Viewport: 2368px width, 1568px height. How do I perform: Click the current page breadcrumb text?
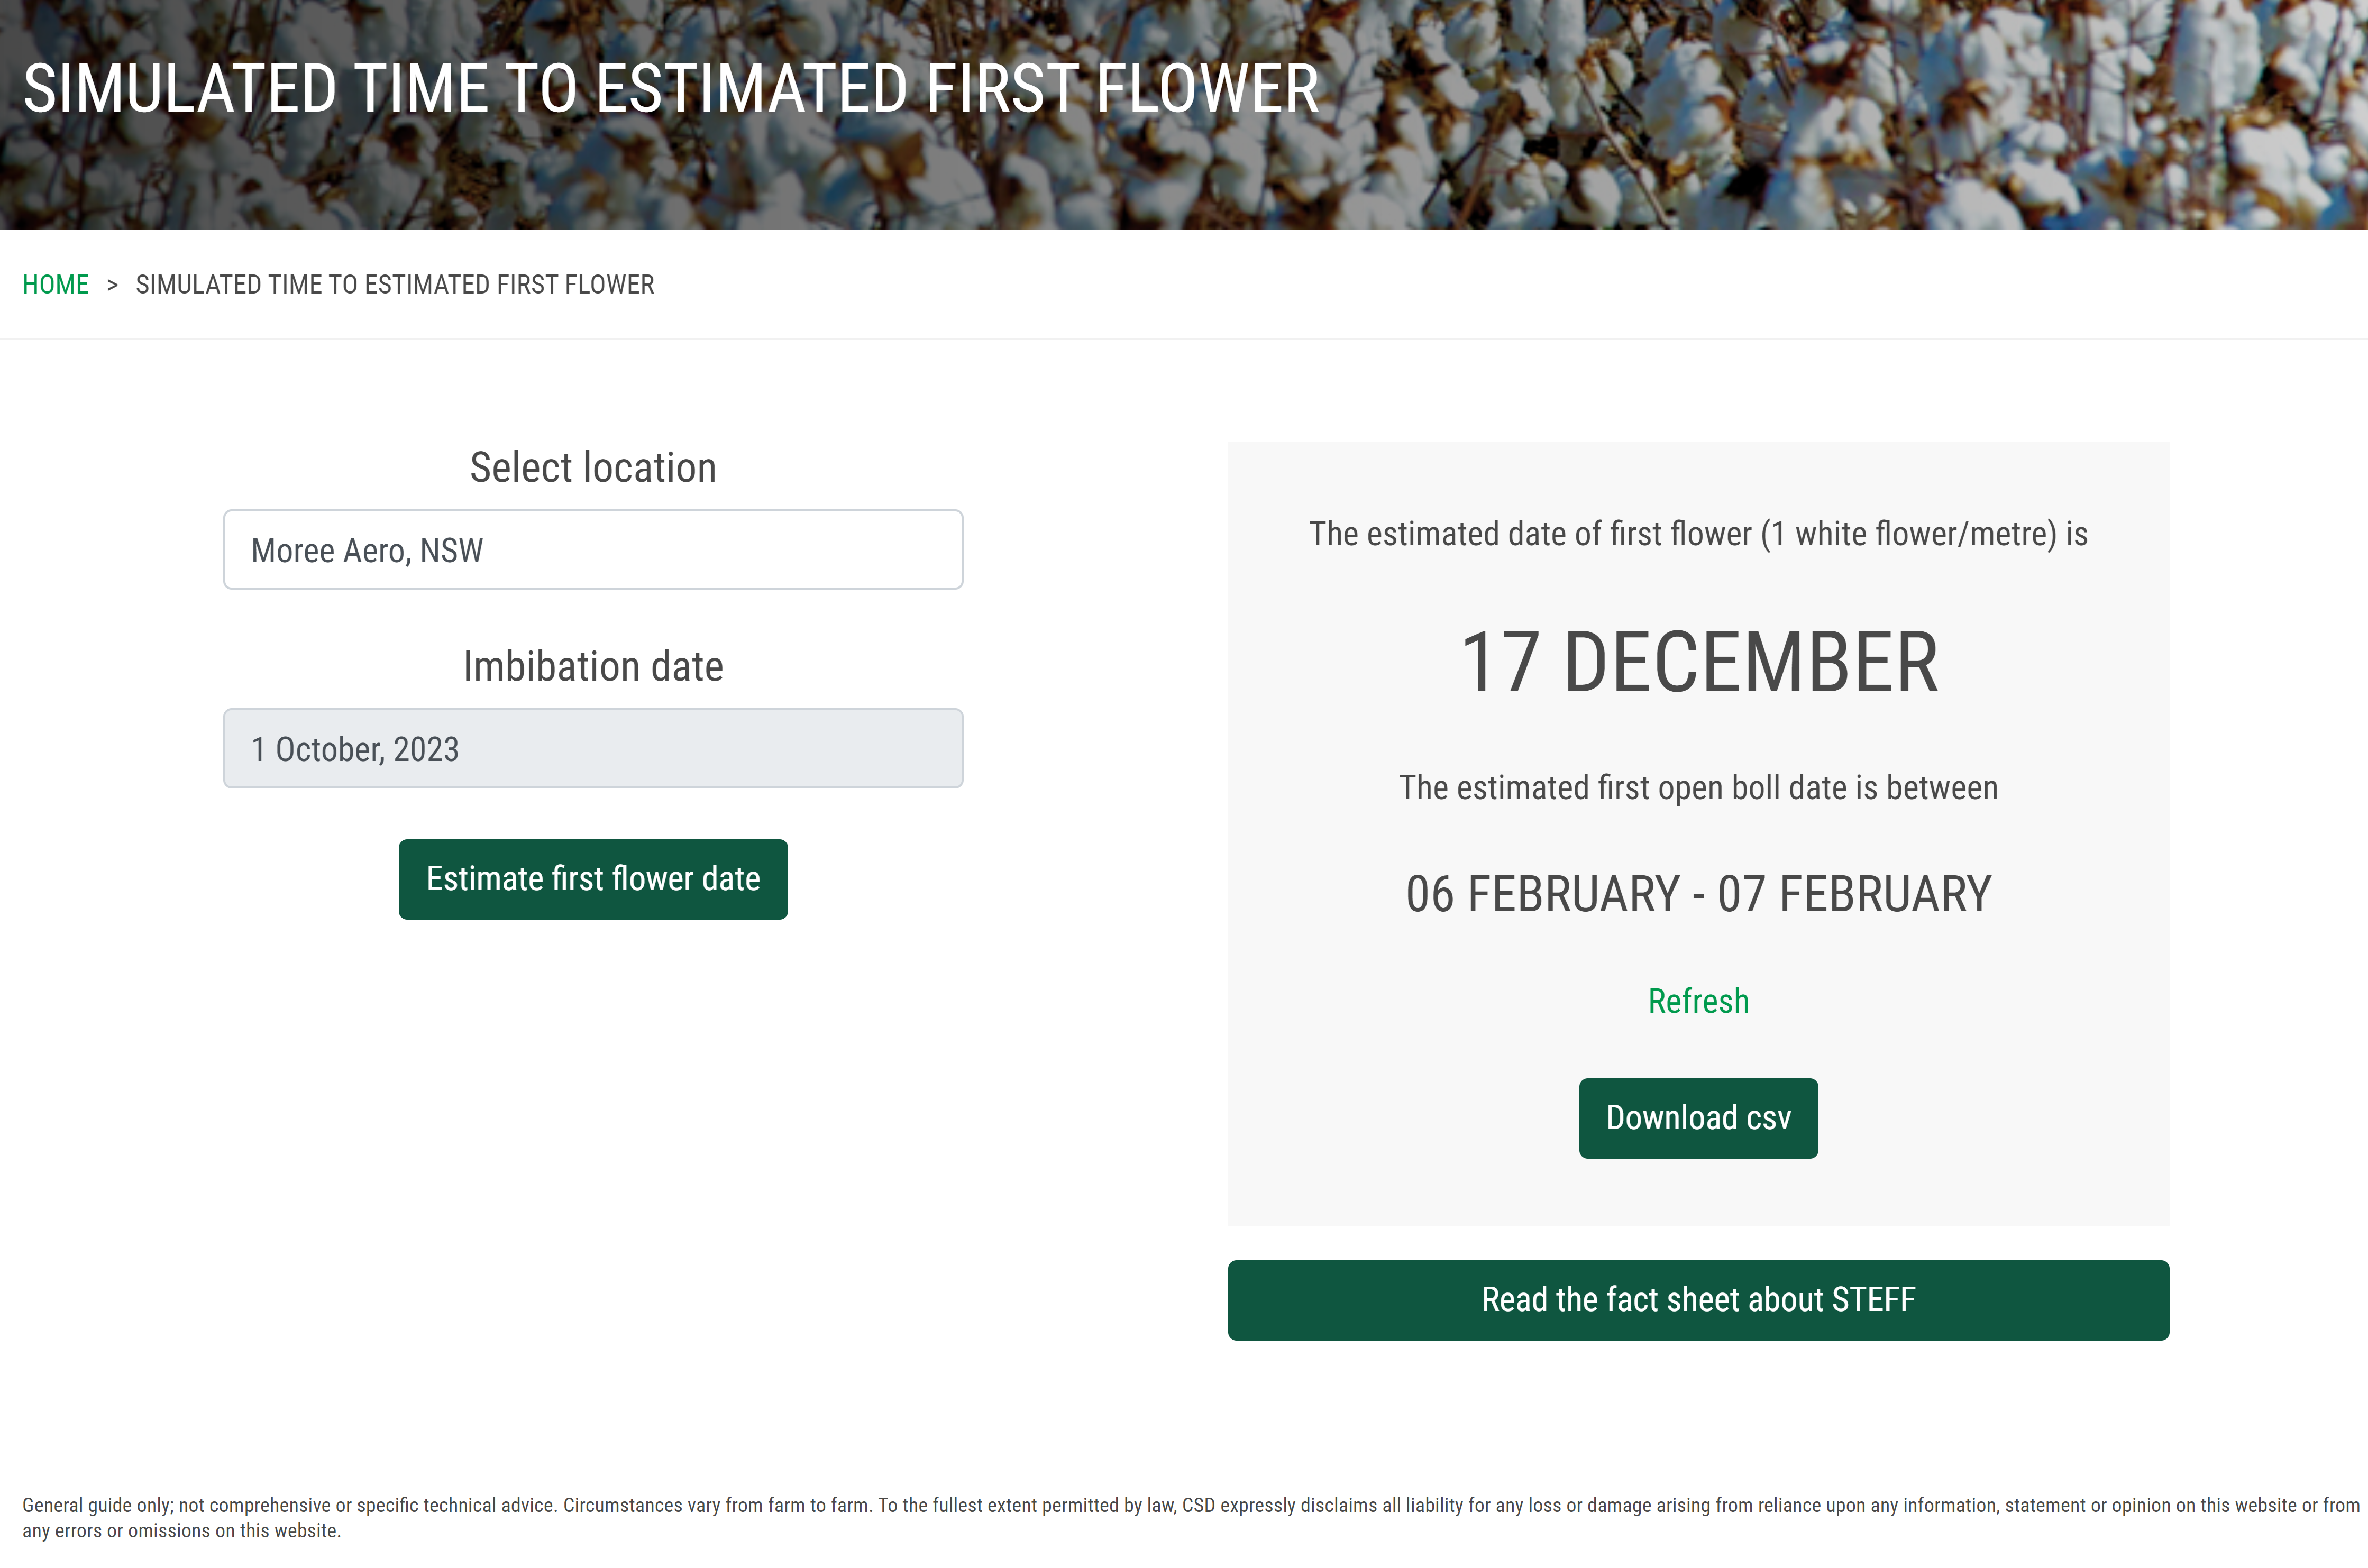[x=395, y=285]
